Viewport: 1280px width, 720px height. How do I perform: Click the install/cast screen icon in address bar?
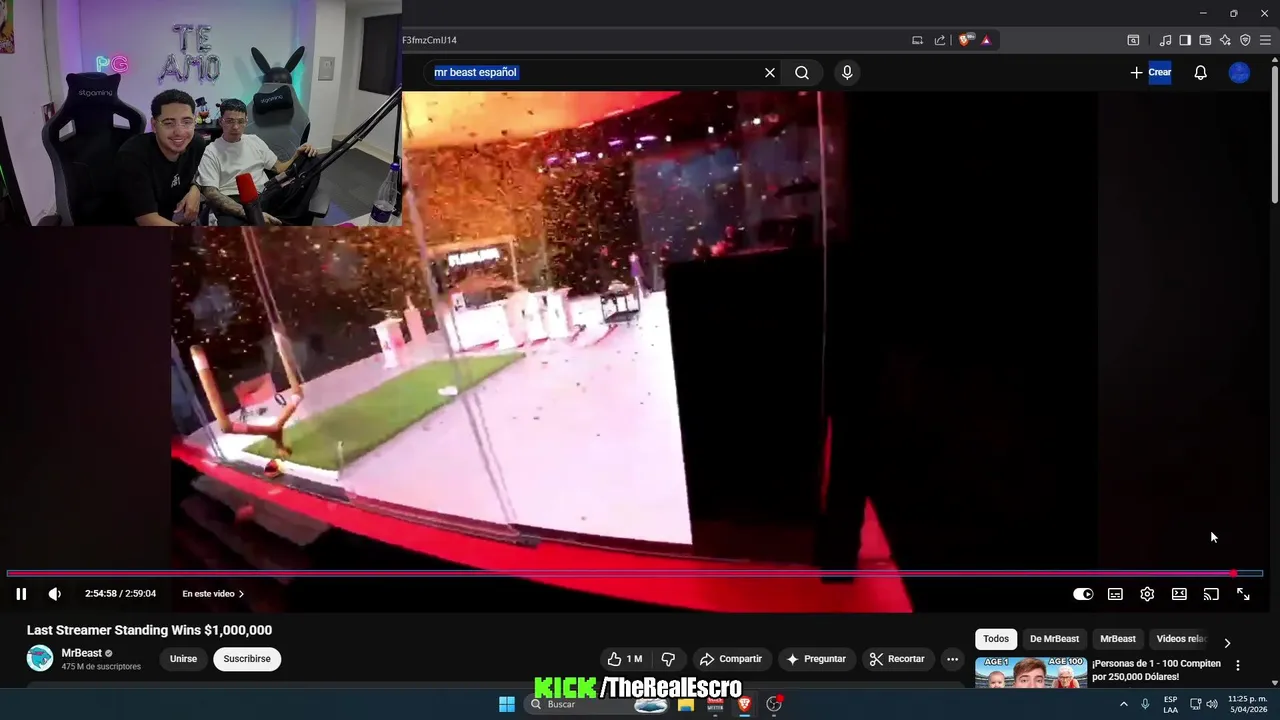(917, 40)
